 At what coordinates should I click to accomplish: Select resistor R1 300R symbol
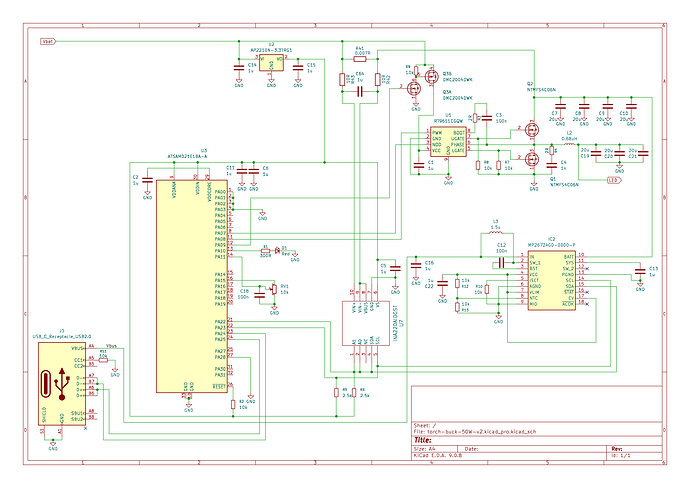click(265, 251)
